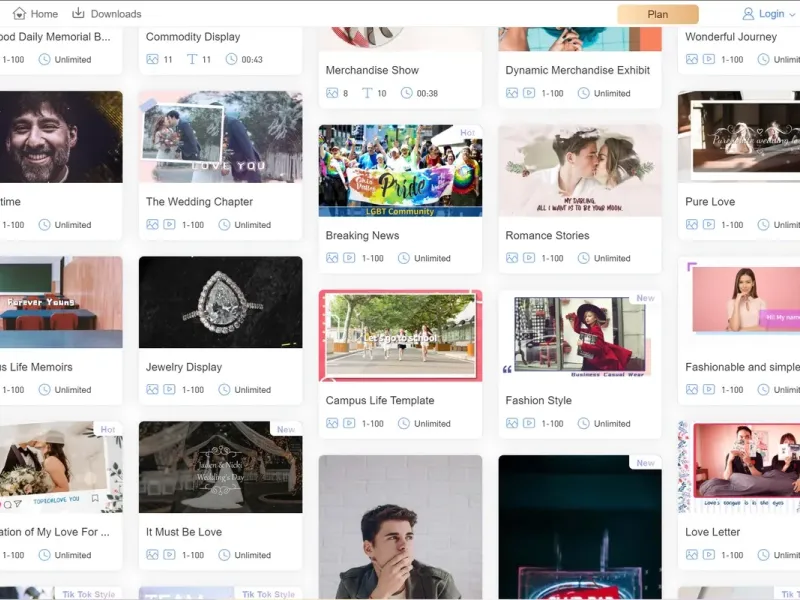
Task: Open the Fashion Style template thumbnail
Action: click(580, 336)
